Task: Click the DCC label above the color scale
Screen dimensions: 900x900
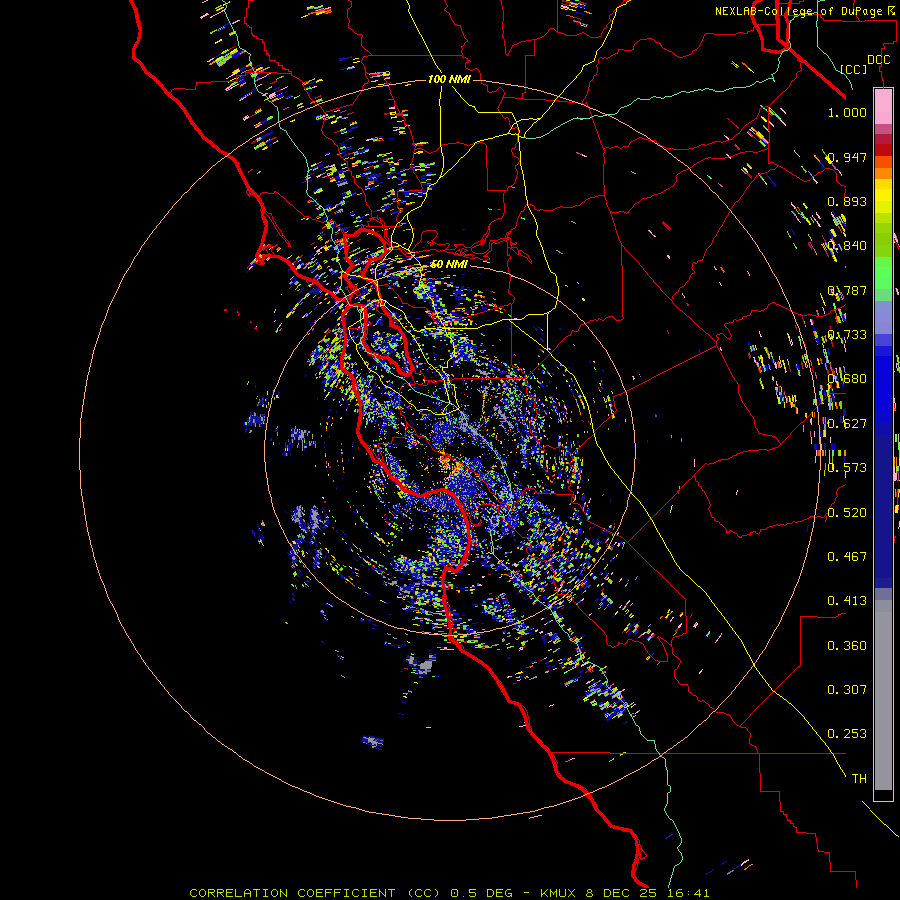Action: (x=878, y=60)
